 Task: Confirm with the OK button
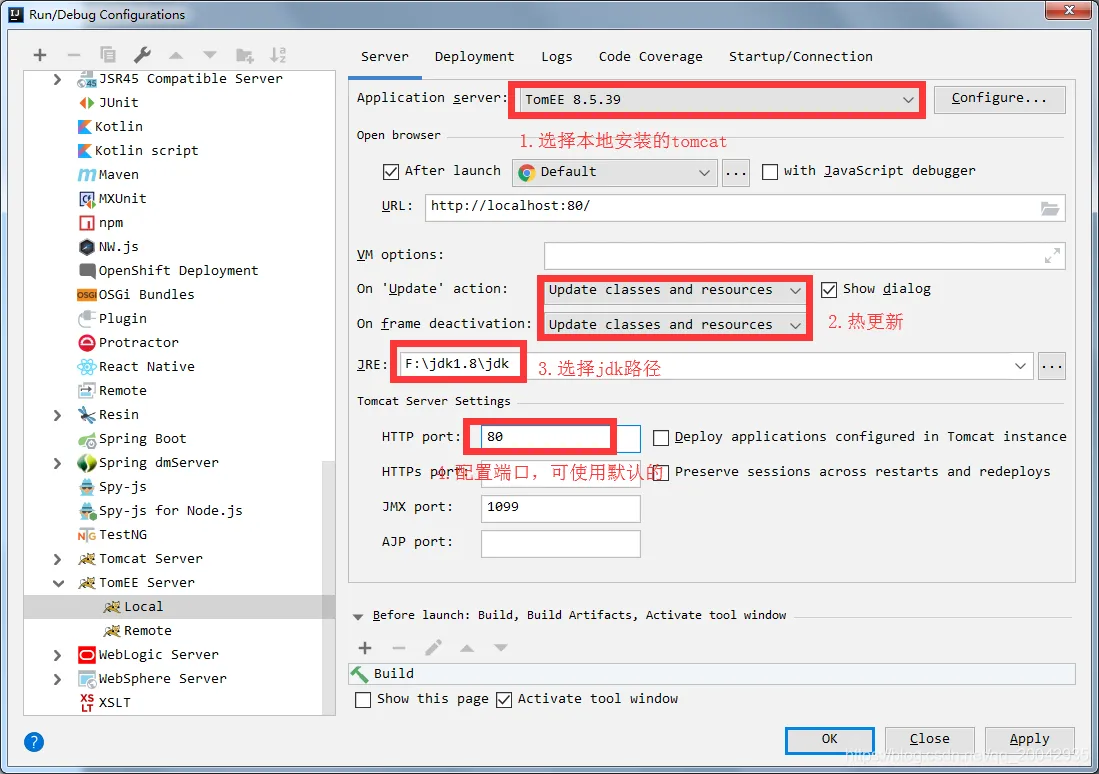click(x=830, y=739)
